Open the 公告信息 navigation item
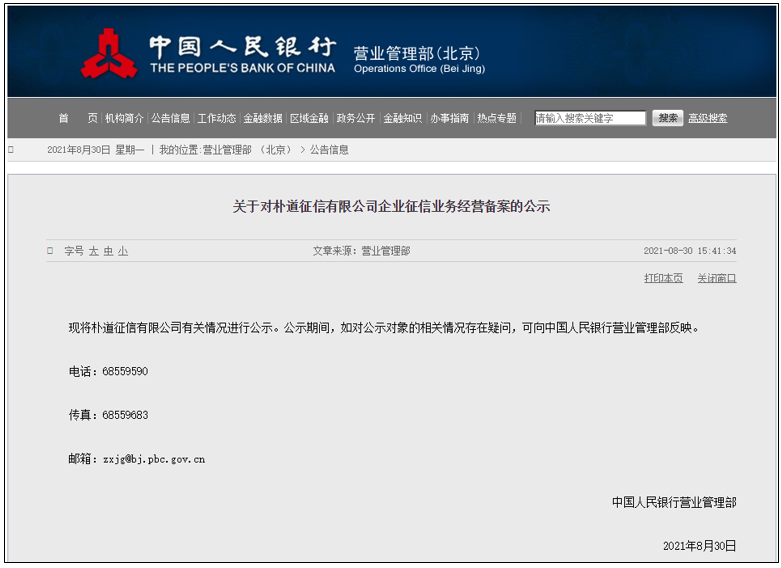The height and width of the screenshot is (568, 781). tap(171, 118)
